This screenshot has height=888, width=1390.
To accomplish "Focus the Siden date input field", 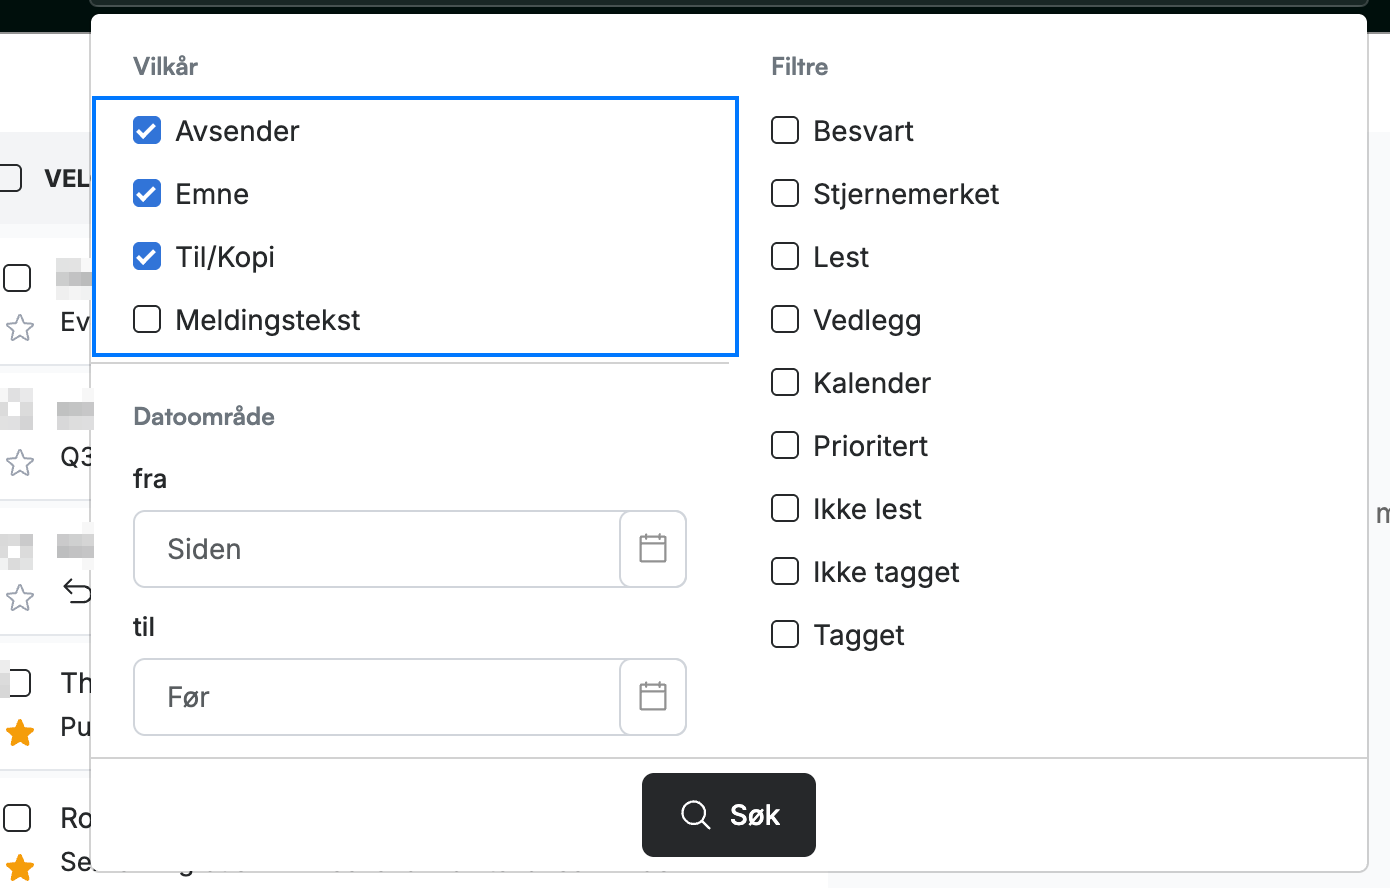I will pos(377,549).
